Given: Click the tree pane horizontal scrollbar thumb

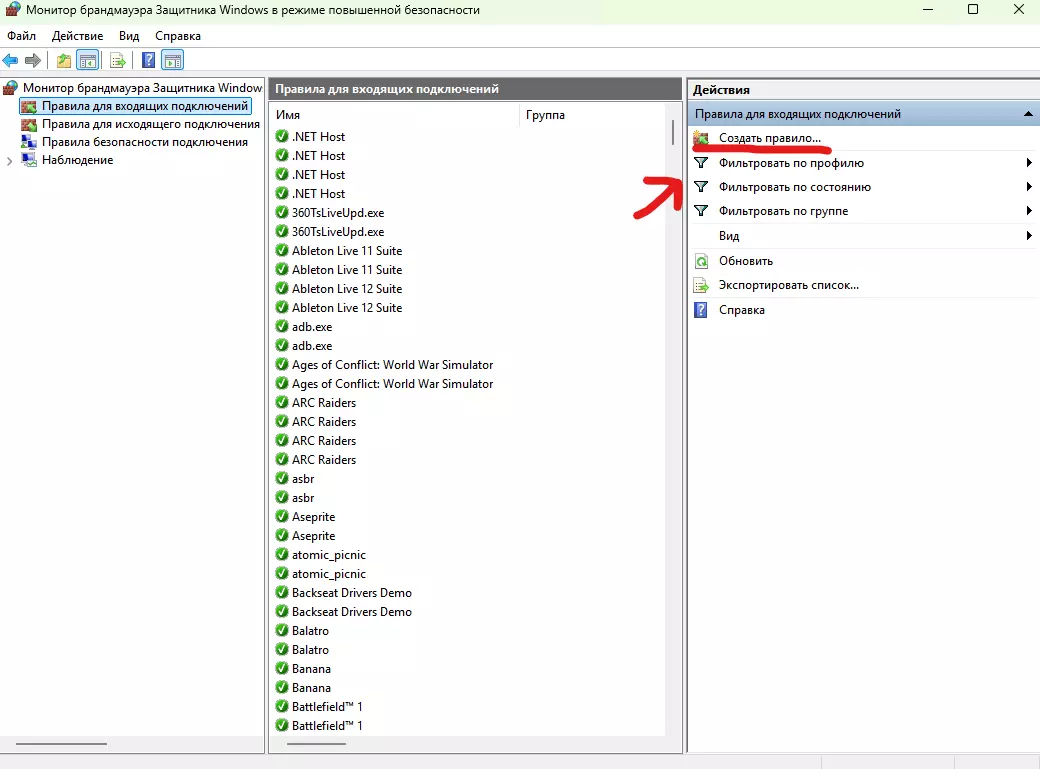Looking at the screenshot, I should pyautogui.click(x=61, y=744).
